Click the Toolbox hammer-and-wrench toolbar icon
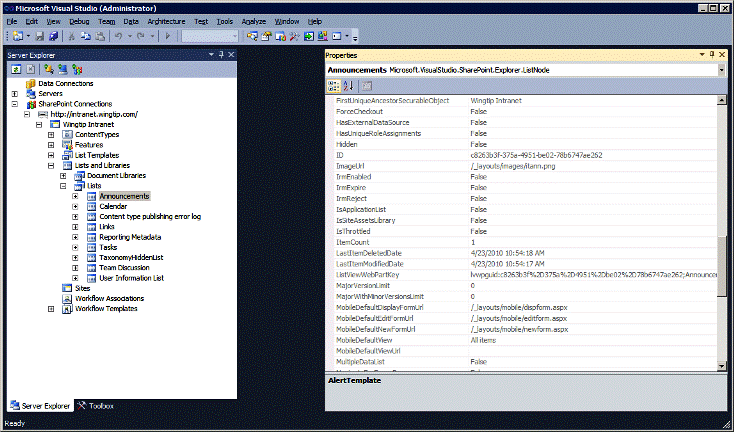The height and width of the screenshot is (432, 734). coord(294,36)
